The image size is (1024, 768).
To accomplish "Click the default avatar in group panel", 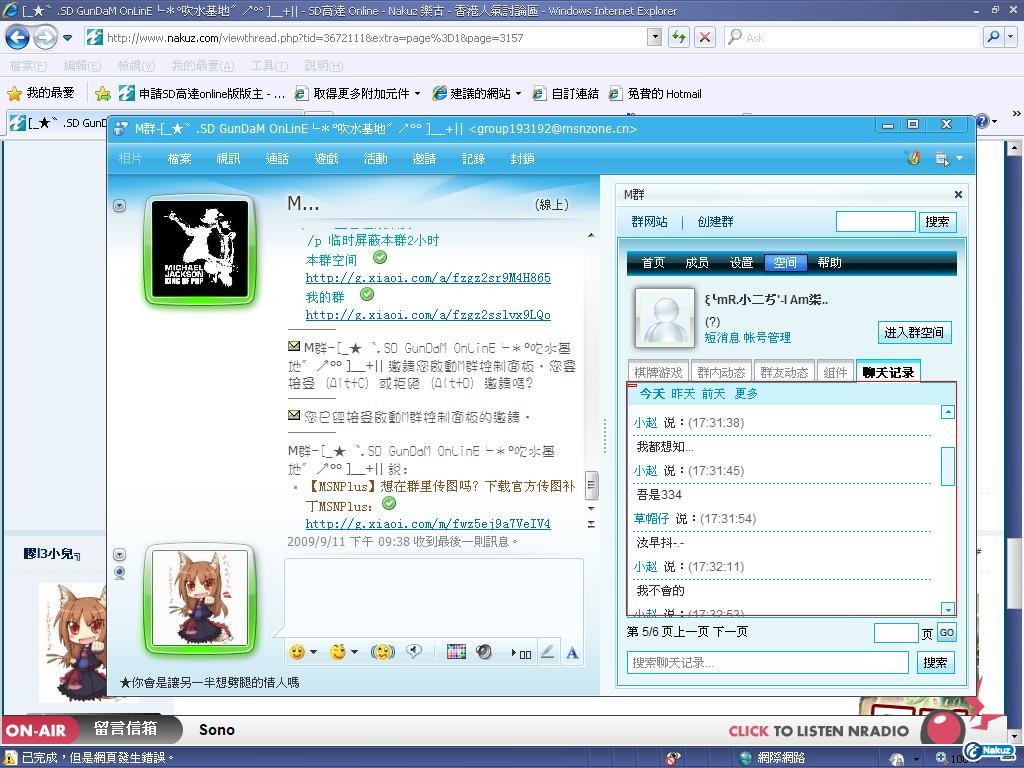I will [x=665, y=318].
